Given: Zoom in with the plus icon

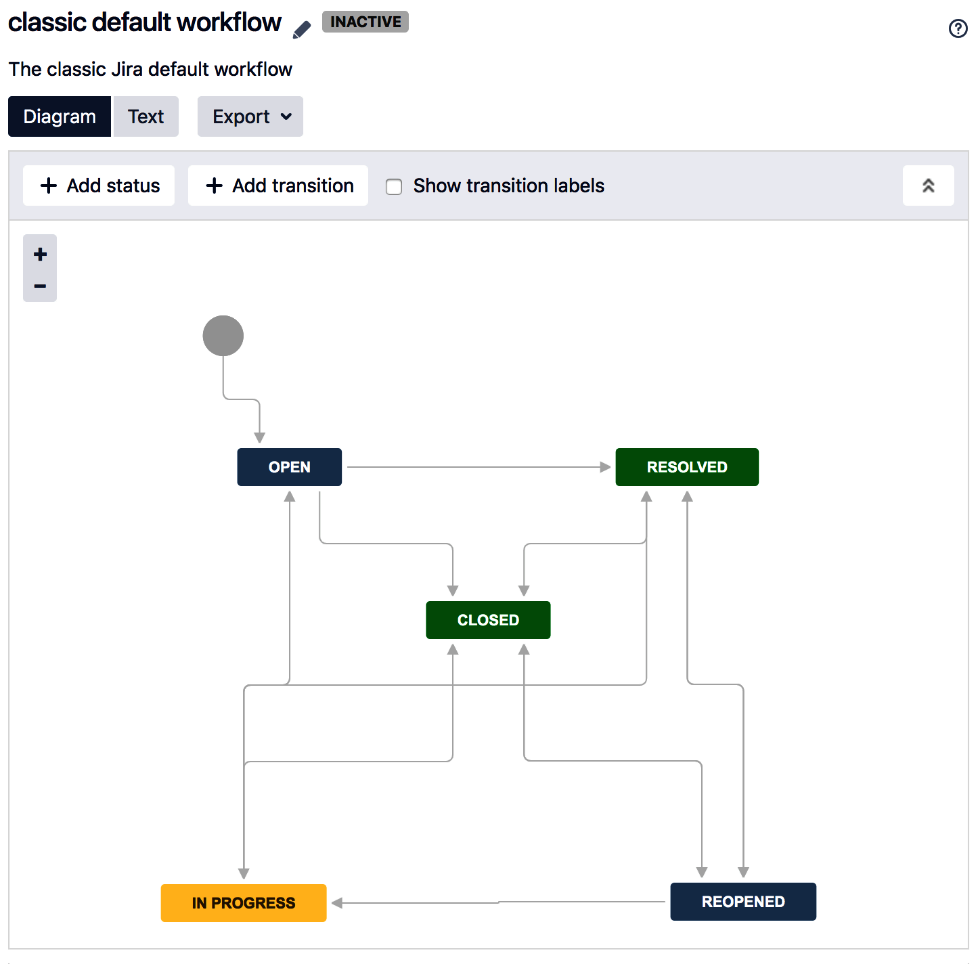Looking at the screenshot, I should pyautogui.click(x=40, y=254).
